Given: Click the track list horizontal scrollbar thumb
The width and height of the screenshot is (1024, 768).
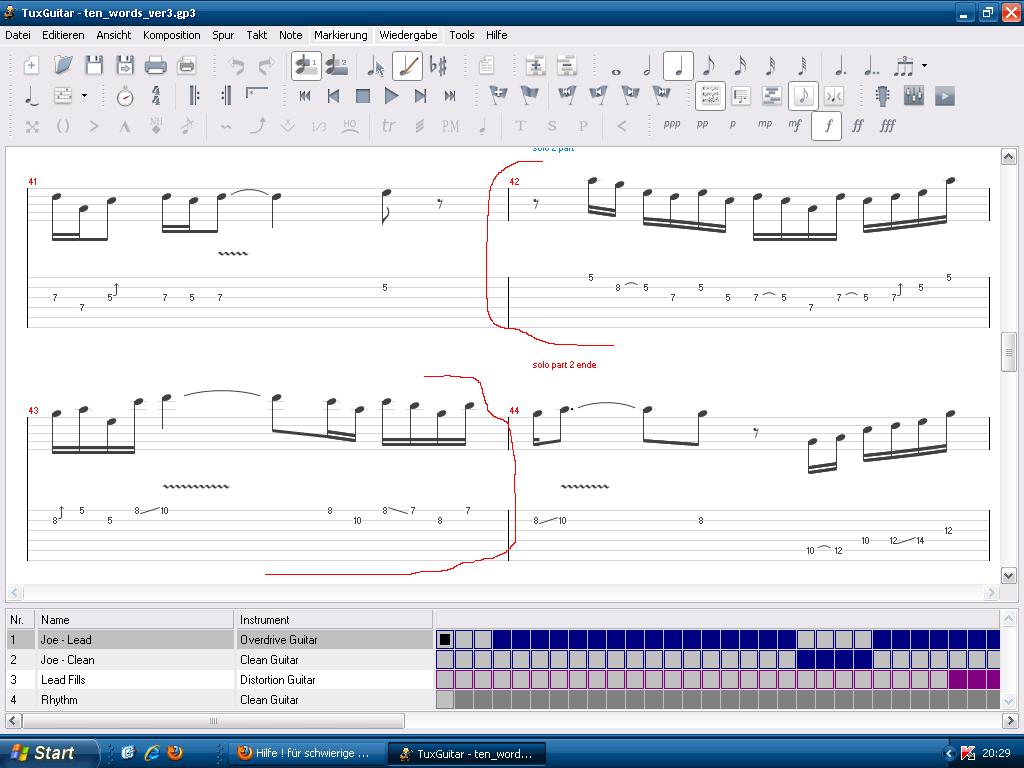Looking at the screenshot, I should 213,721.
